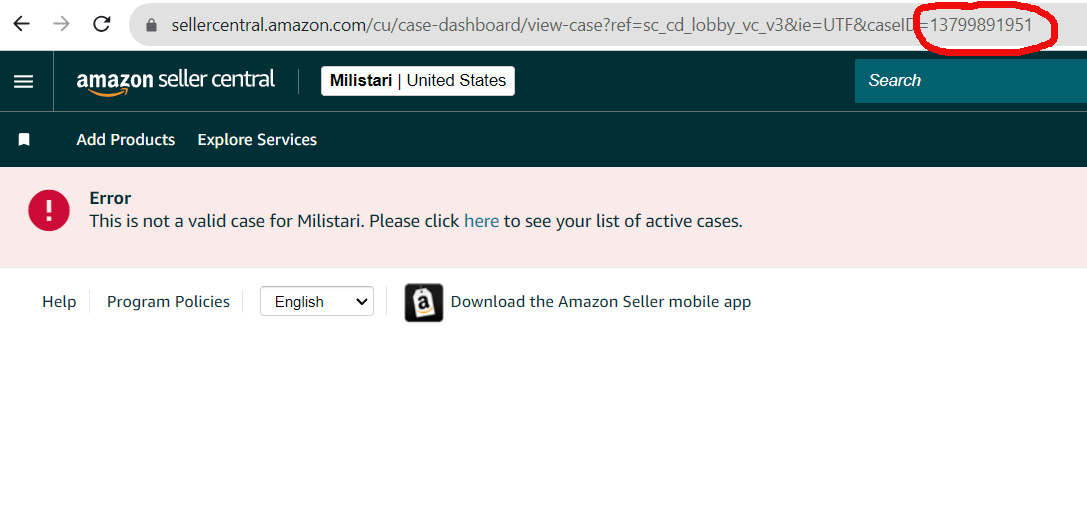Click the Amazon Seller app icon
This screenshot has width=1087, height=505.
(x=424, y=302)
